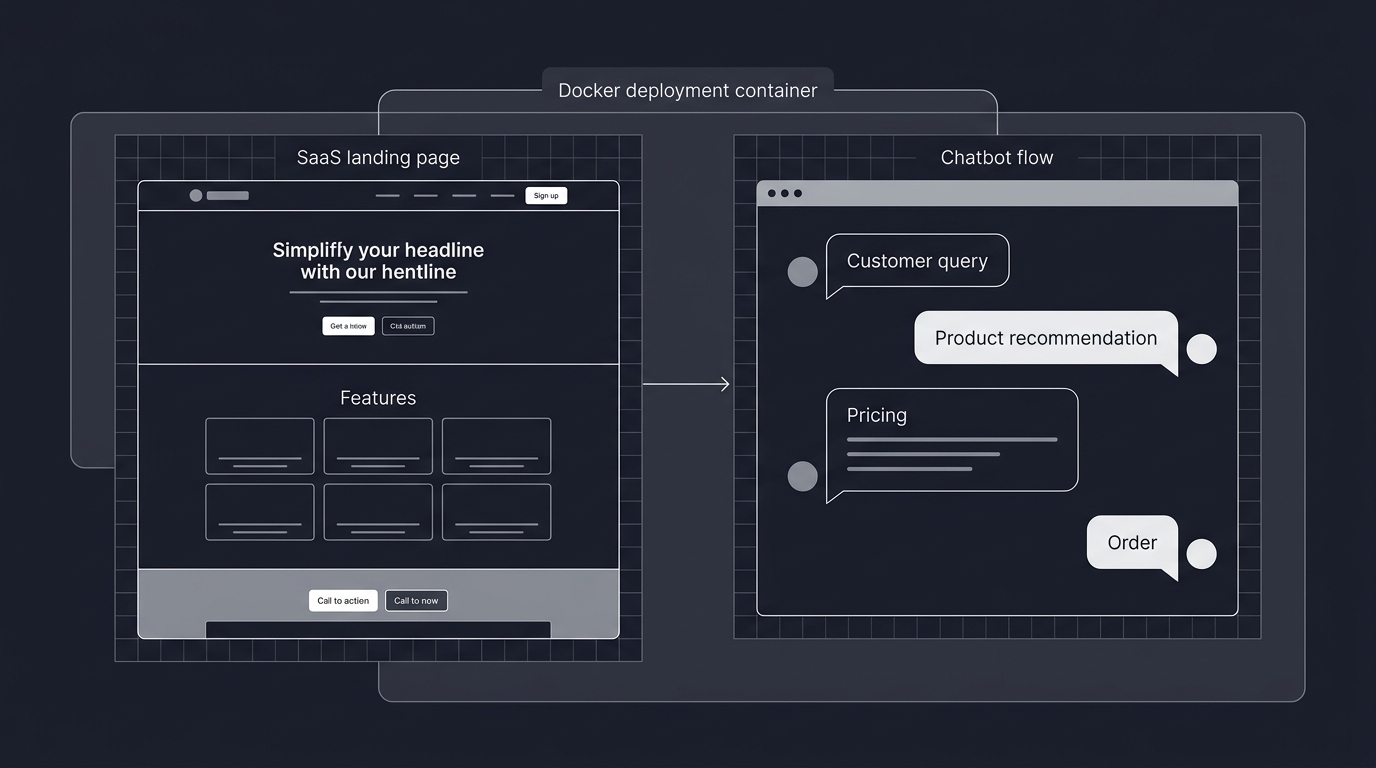This screenshot has height=768, width=1376.
Task: Select the red traffic-light dot on the chatbot window
Action: [x=770, y=192]
